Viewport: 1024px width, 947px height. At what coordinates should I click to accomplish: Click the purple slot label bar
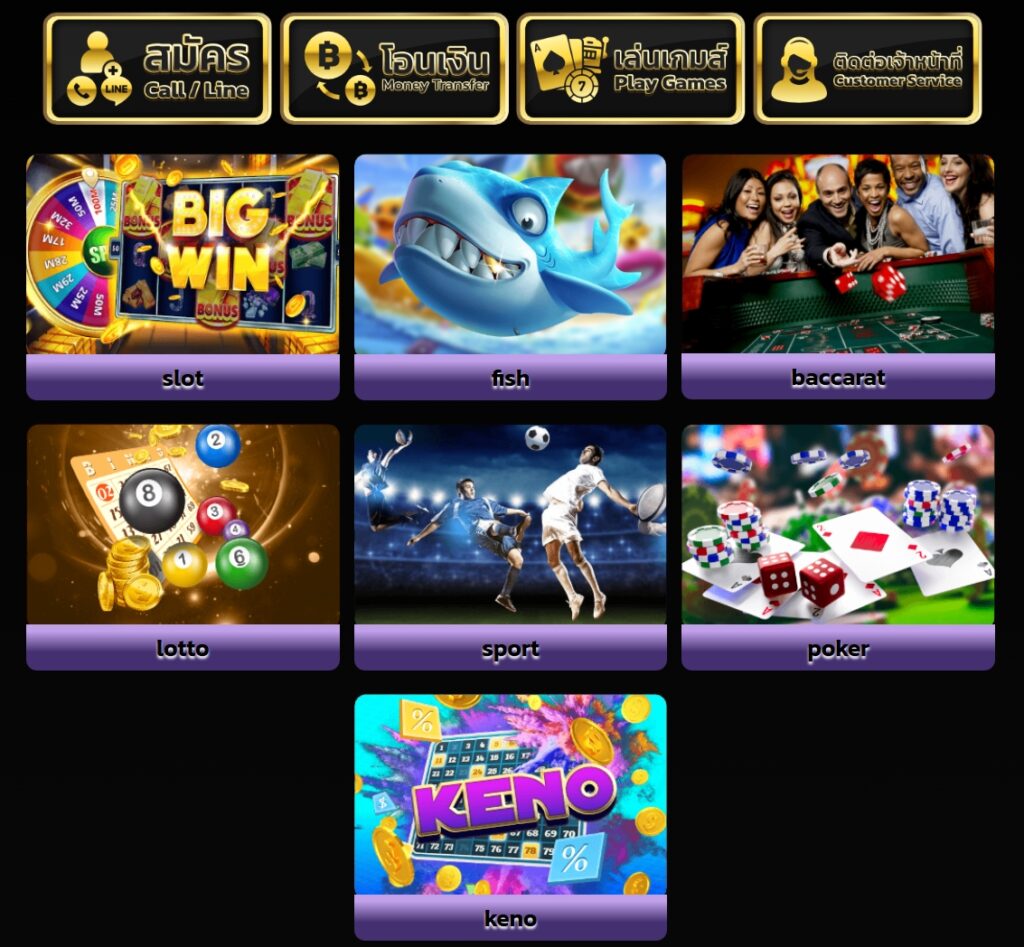(x=183, y=377)
